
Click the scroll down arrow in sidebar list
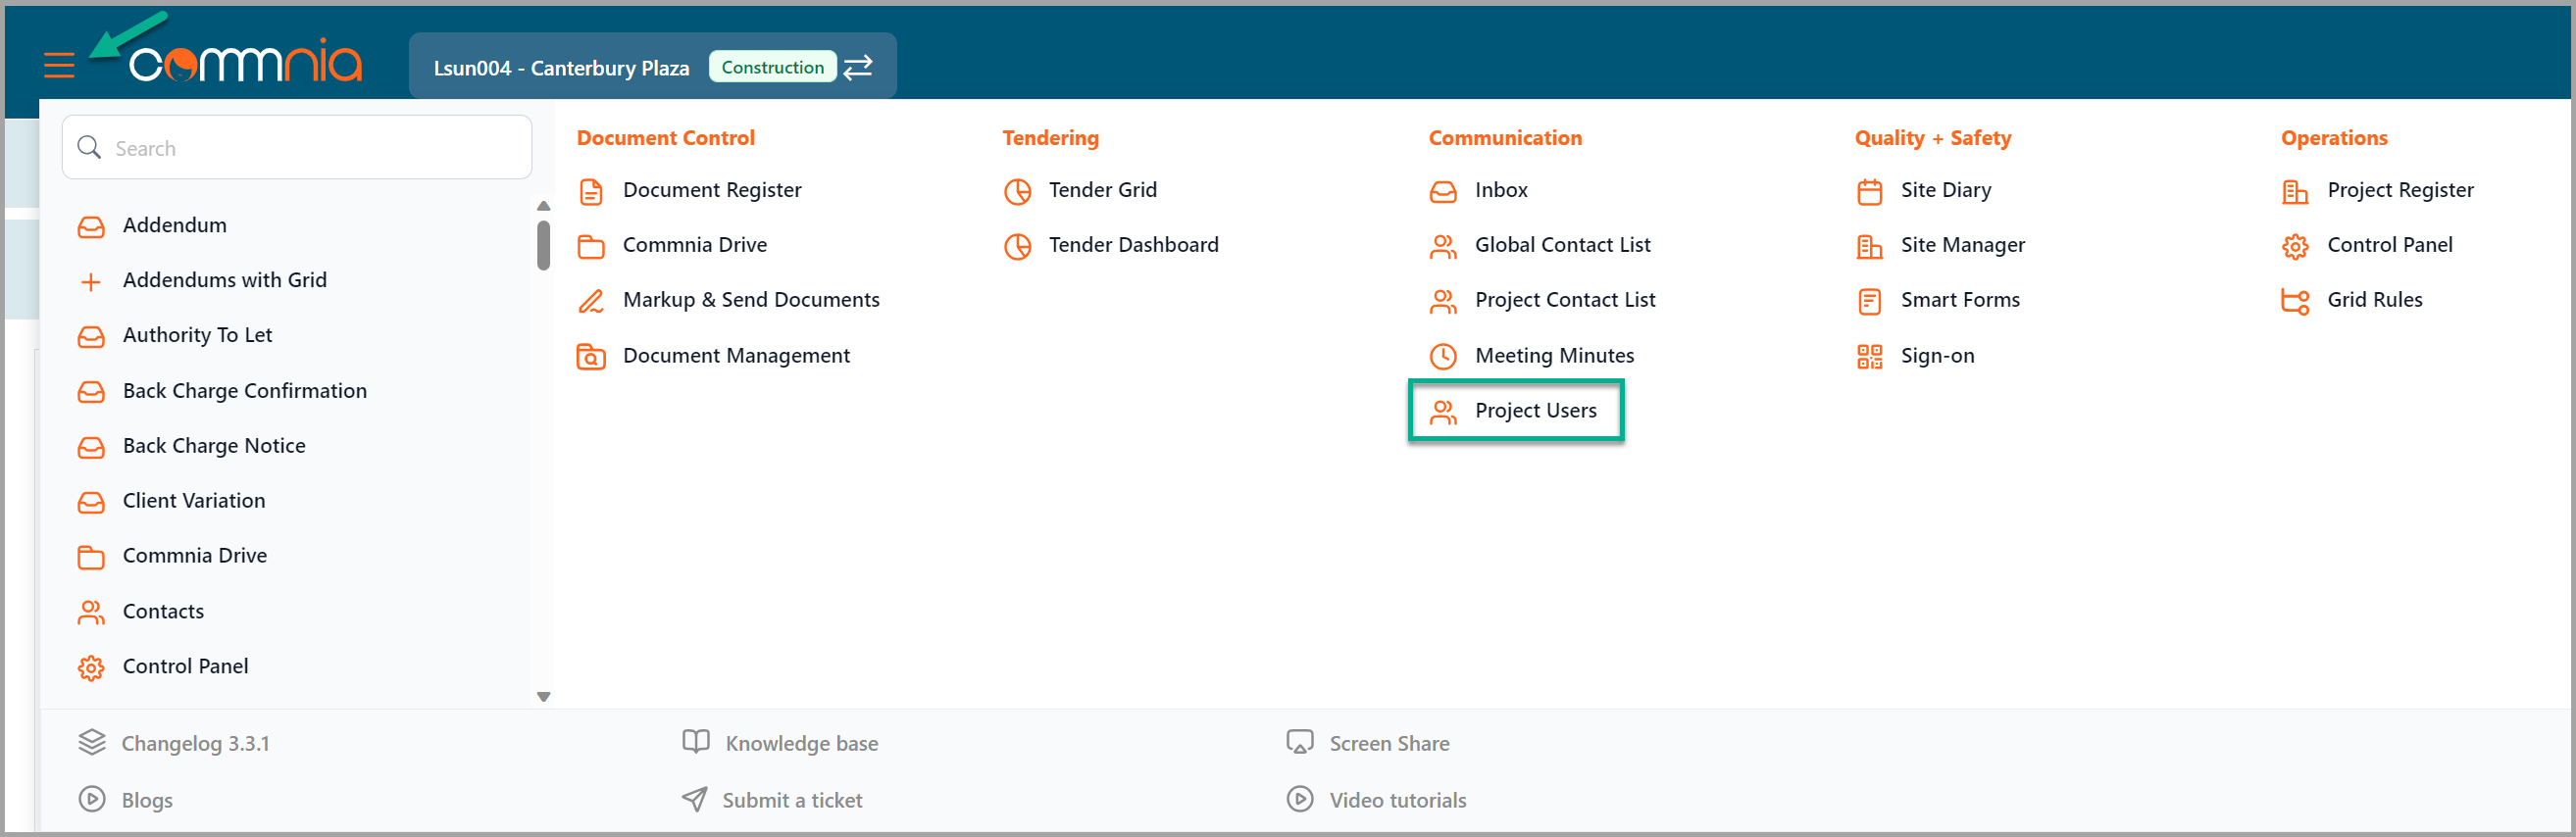(543, 697)
